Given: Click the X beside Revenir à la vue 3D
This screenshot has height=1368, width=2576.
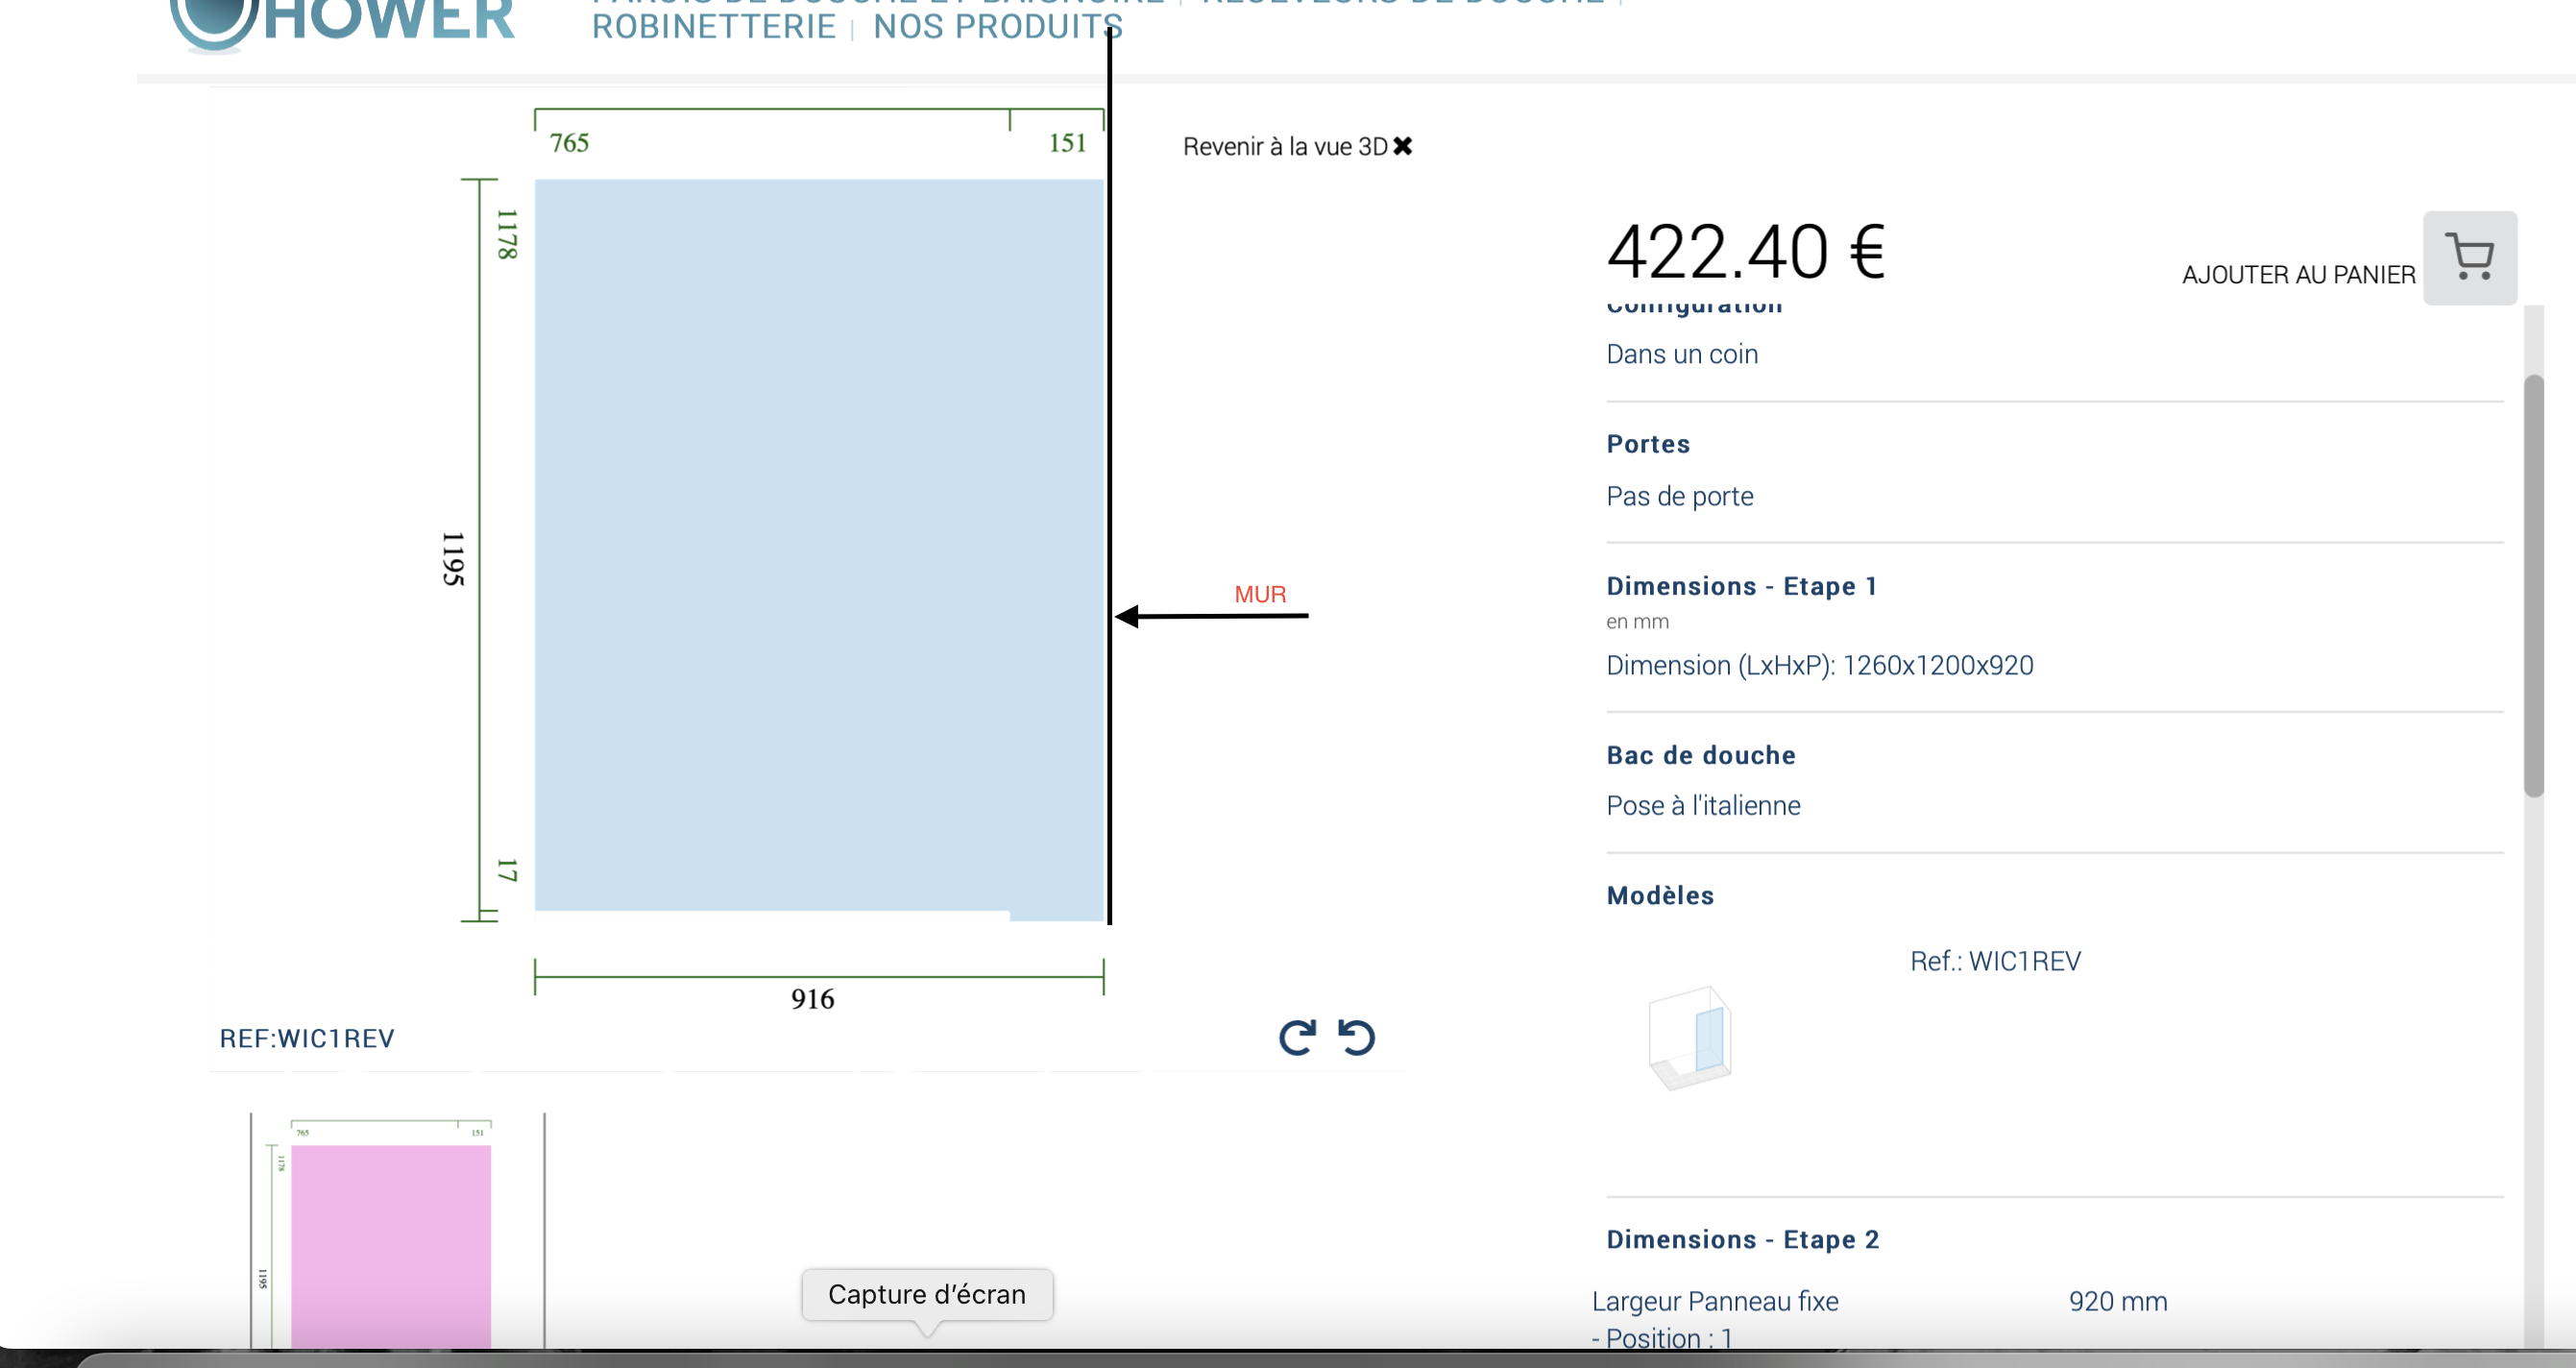Looking at the screenshot, I should [x=1403, y=146].
